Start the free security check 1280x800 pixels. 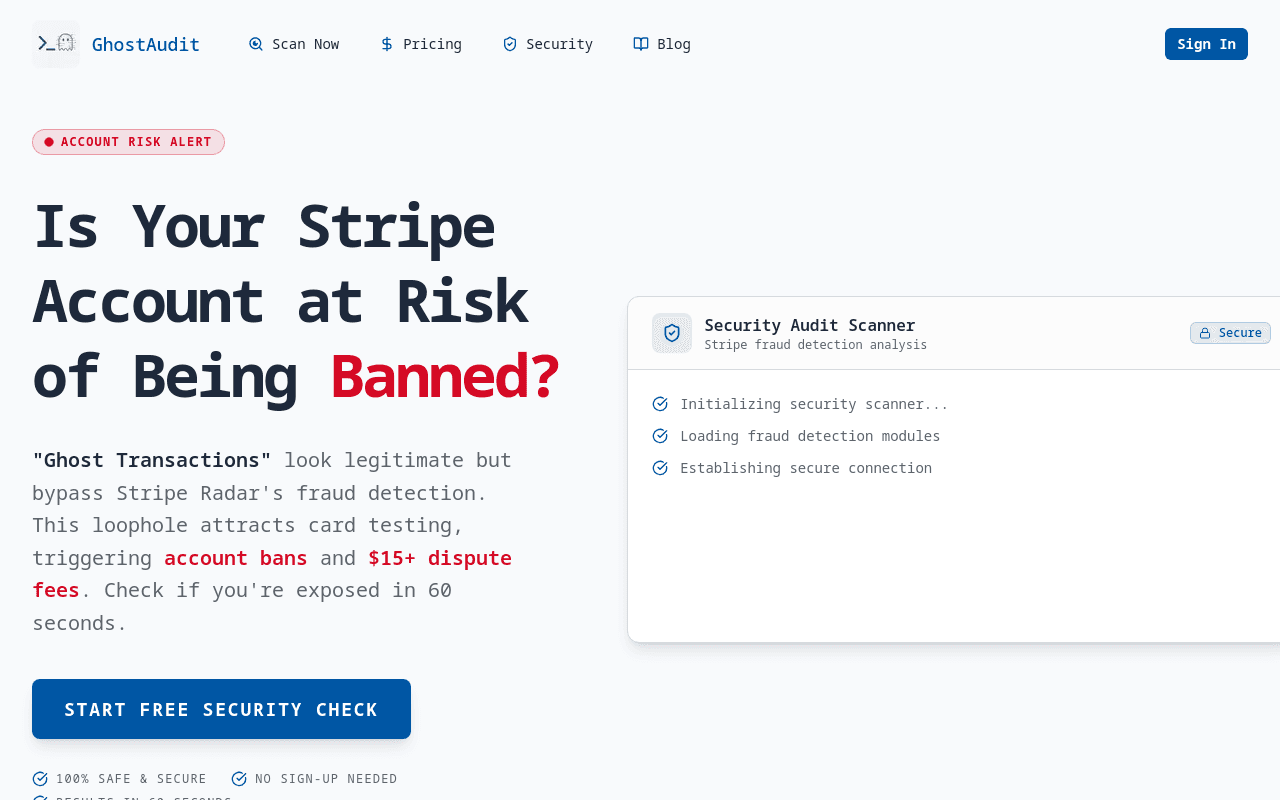221,709
